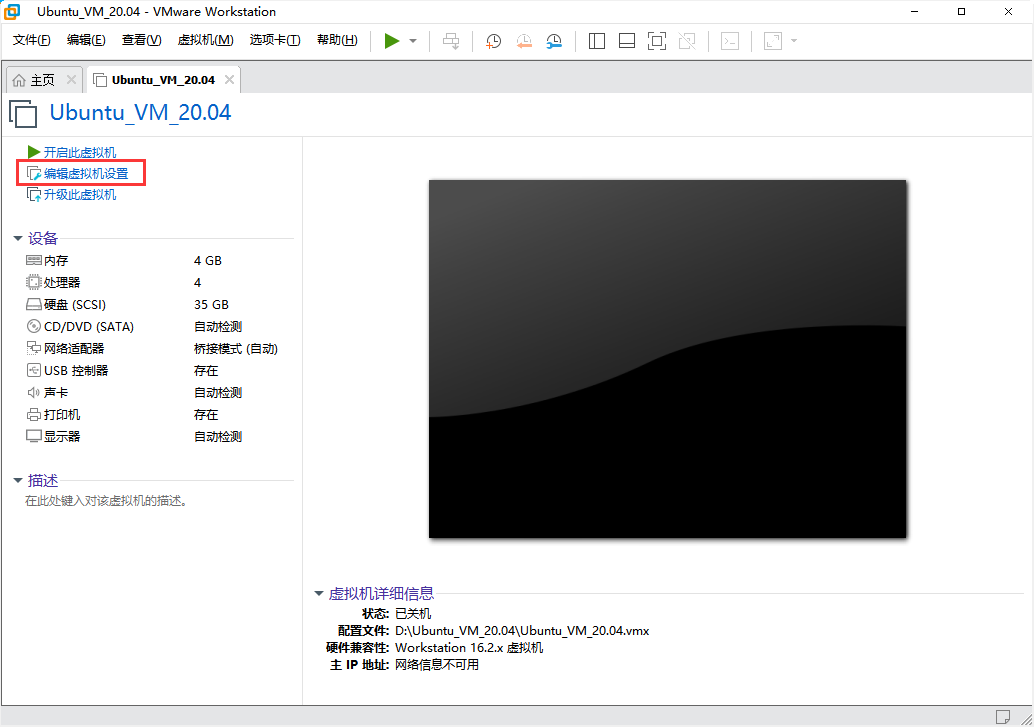Open the snapshot manager toolbar icon
This screenshot has width=1034, height=727.
coord(554,41)
